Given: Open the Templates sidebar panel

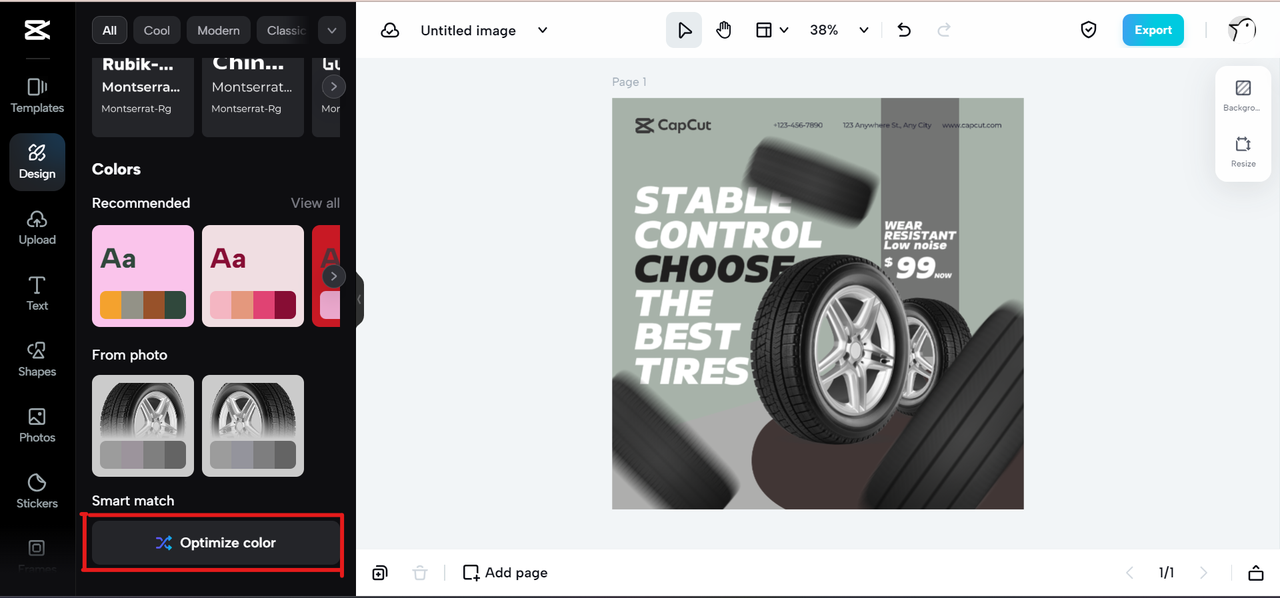Looking at the screenshot, I should point(37,96).
